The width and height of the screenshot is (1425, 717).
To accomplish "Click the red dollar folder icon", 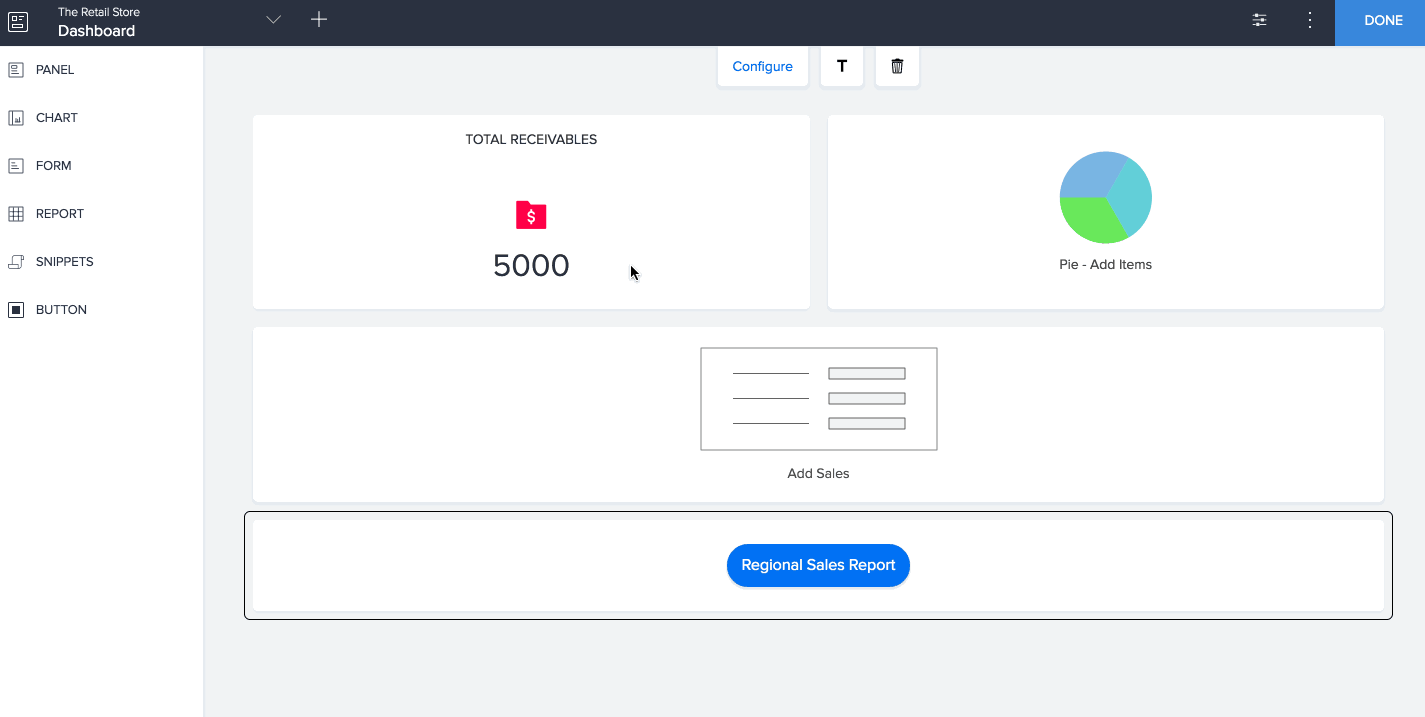I will [531, 215].
